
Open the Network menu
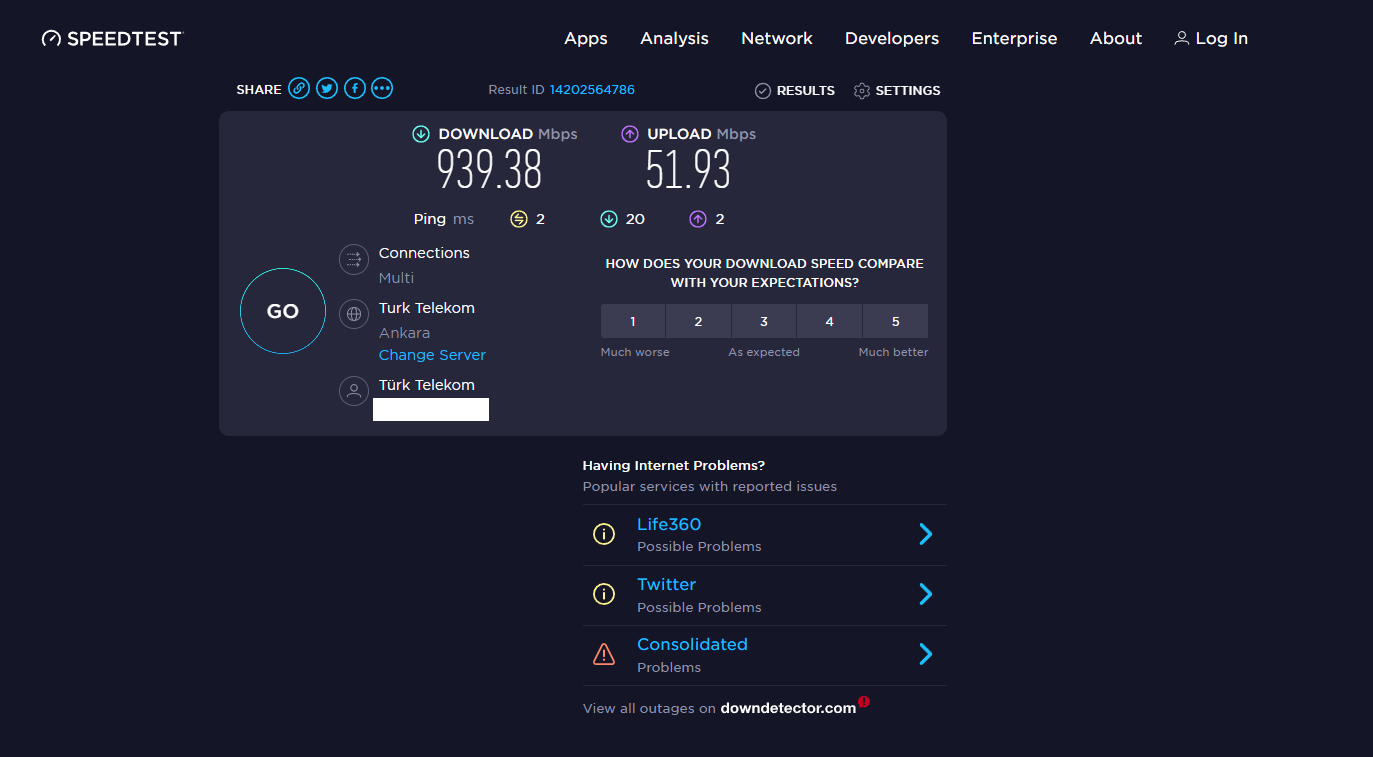(x=777, y=39)
